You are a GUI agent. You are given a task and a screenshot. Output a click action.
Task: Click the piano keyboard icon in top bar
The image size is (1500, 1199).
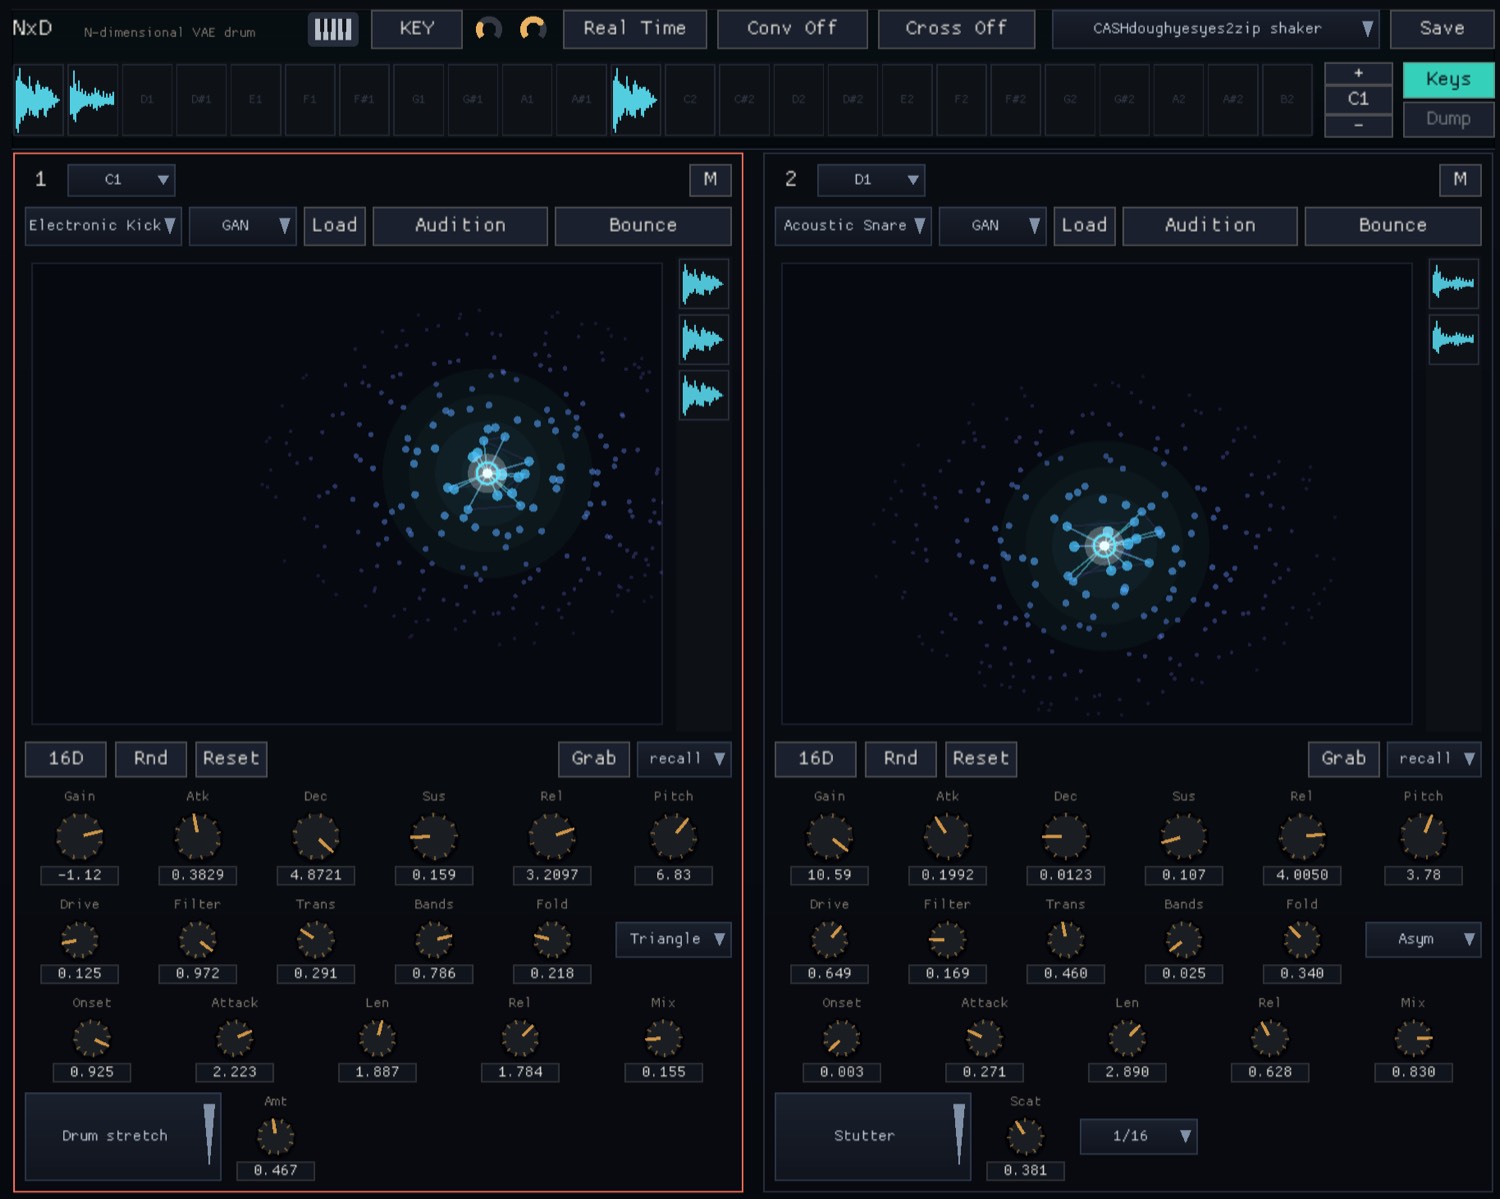coord(332,29)
